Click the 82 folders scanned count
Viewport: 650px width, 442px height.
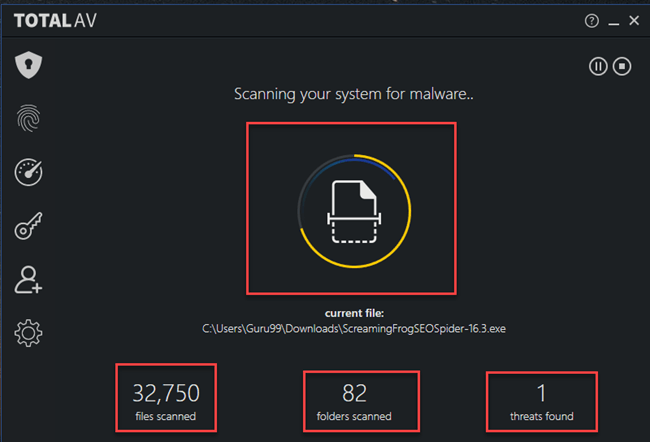point(354,393)
